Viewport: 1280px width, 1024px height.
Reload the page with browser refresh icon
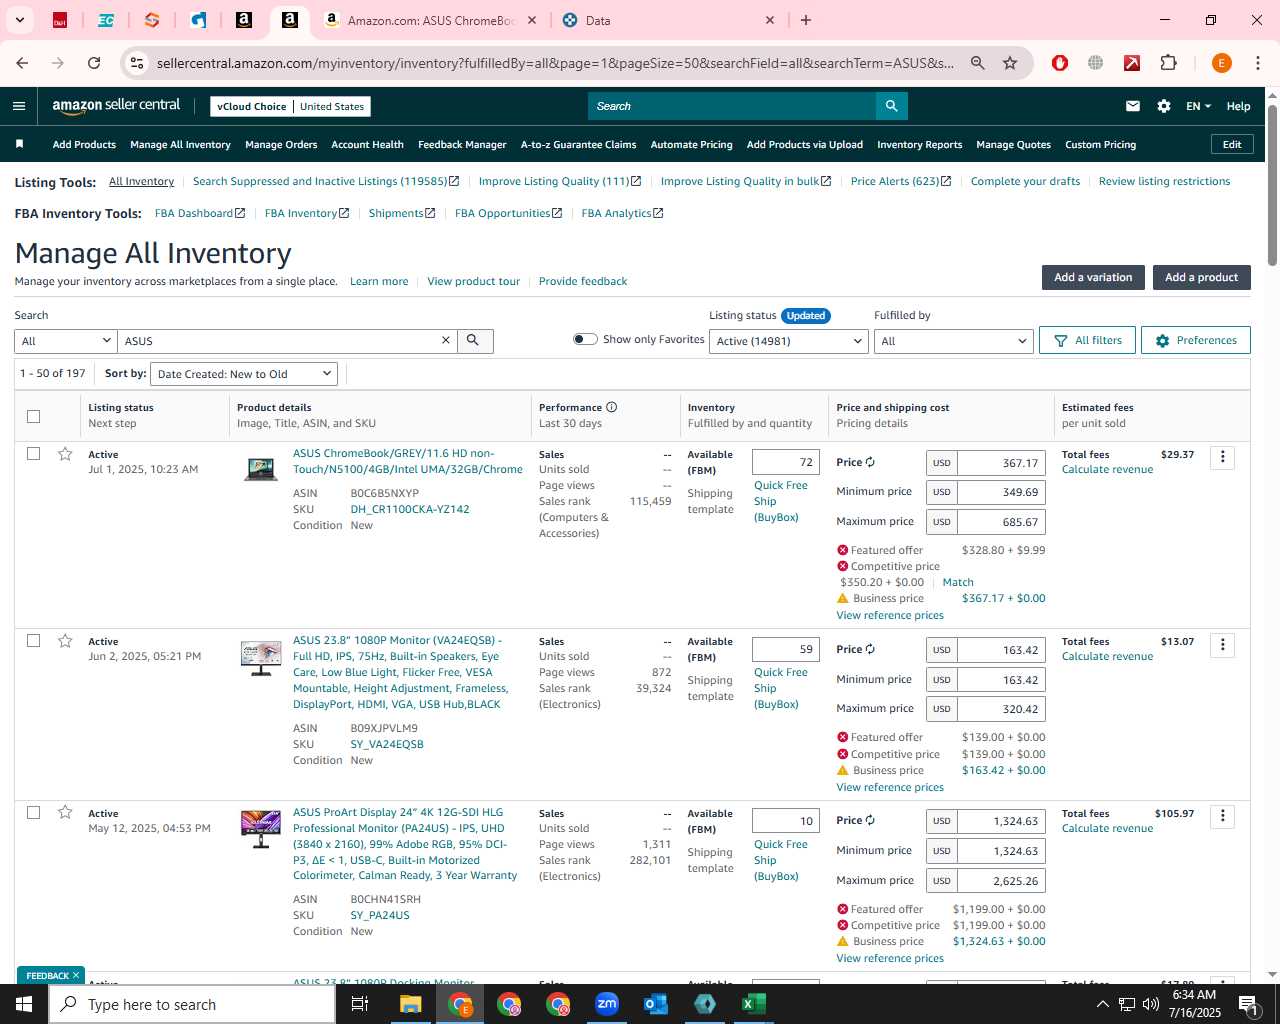pyautogui.click(x=94, y=63)
